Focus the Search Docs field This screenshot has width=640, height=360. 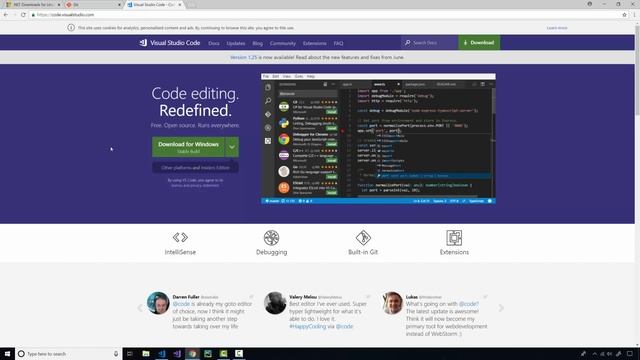coord(429,42)
